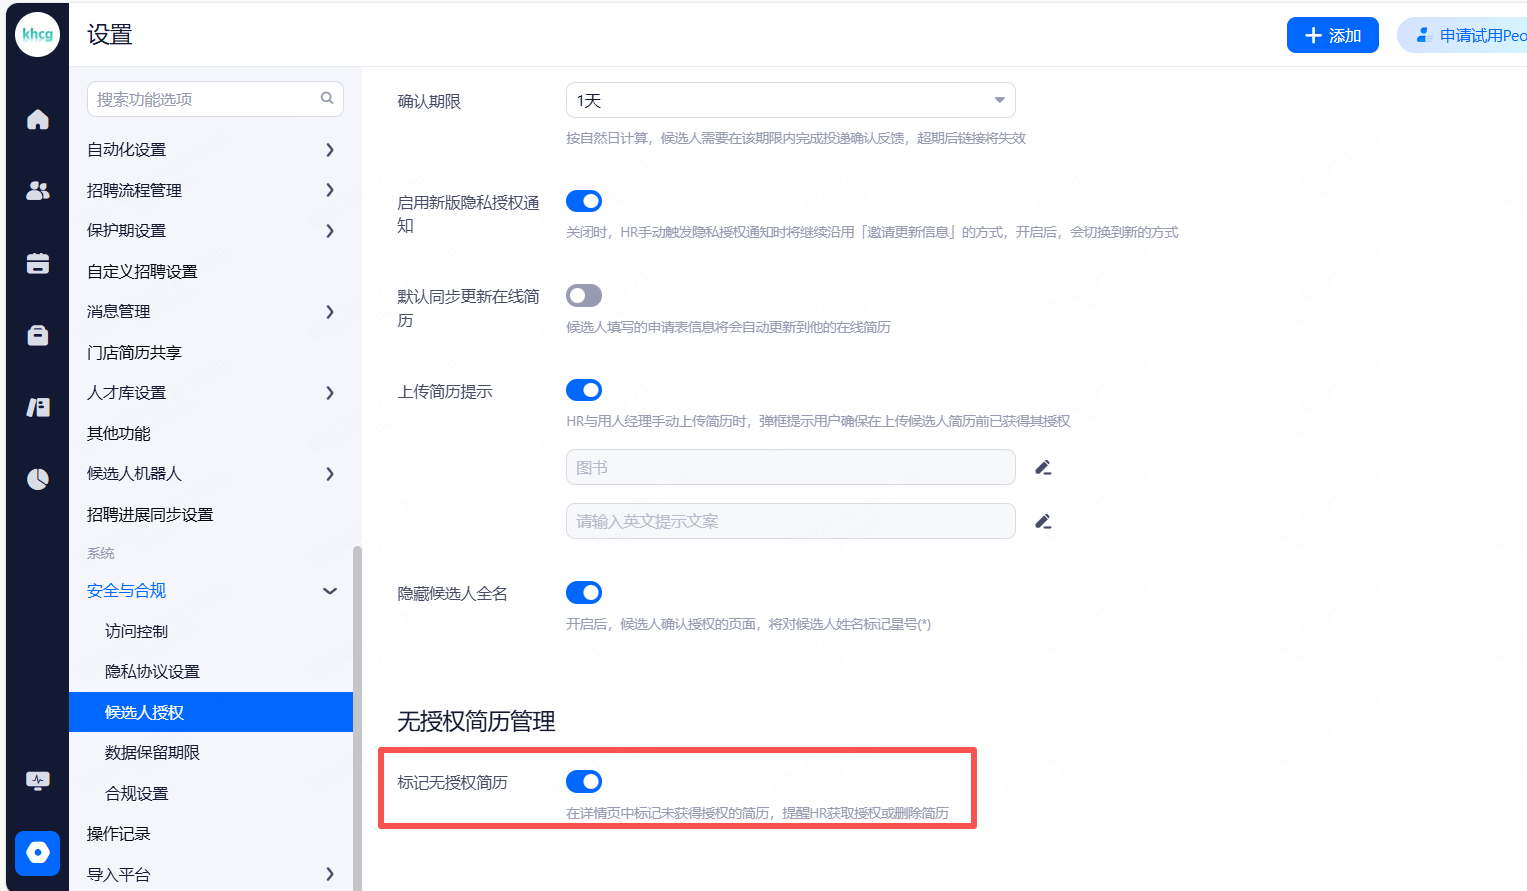
Task: Toggle 启用新版隐私授权通知 switch
Action: (x=584, y=201)
